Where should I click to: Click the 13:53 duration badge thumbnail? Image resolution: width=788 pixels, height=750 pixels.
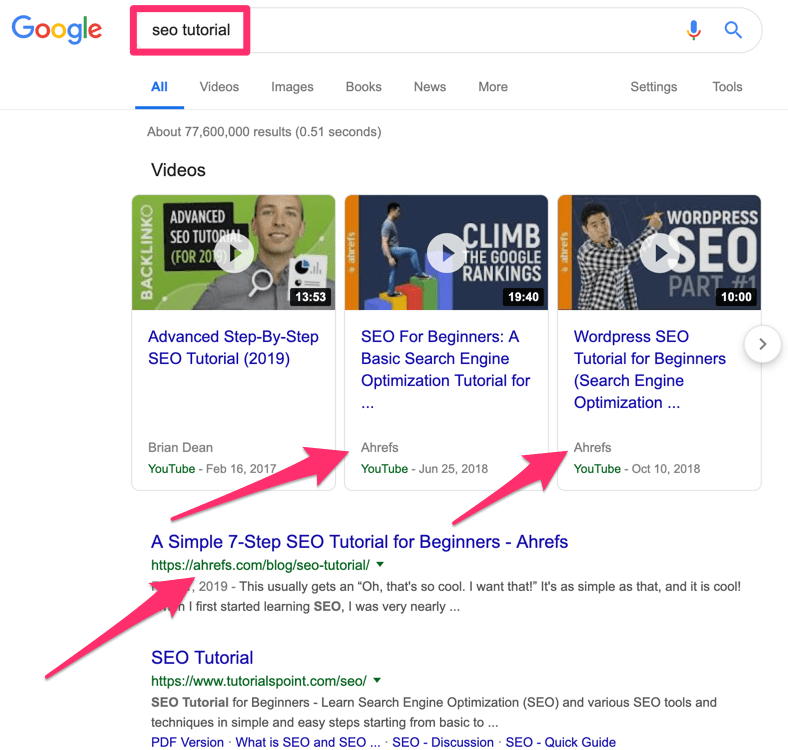coord(311,297)
